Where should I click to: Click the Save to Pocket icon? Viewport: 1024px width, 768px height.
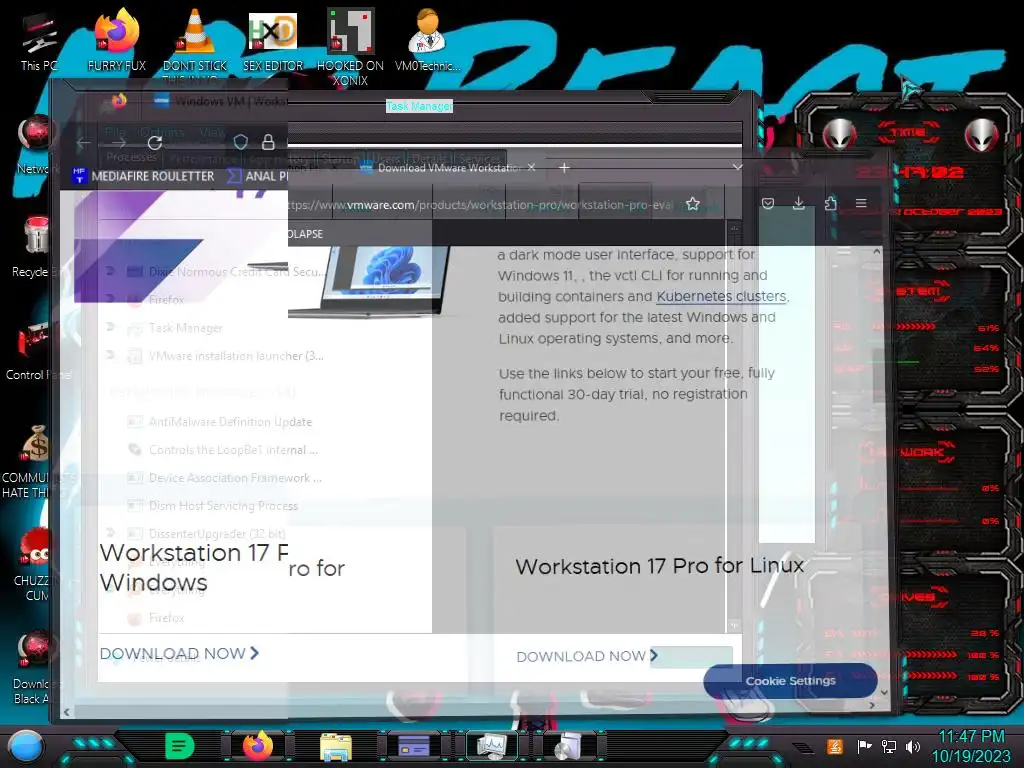click(768, 203)
